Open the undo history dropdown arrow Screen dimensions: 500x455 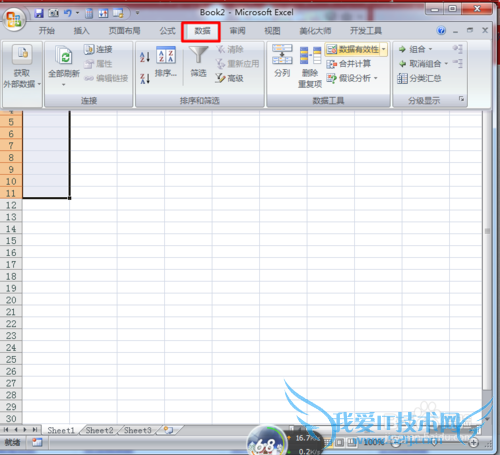tap(78, 13)
